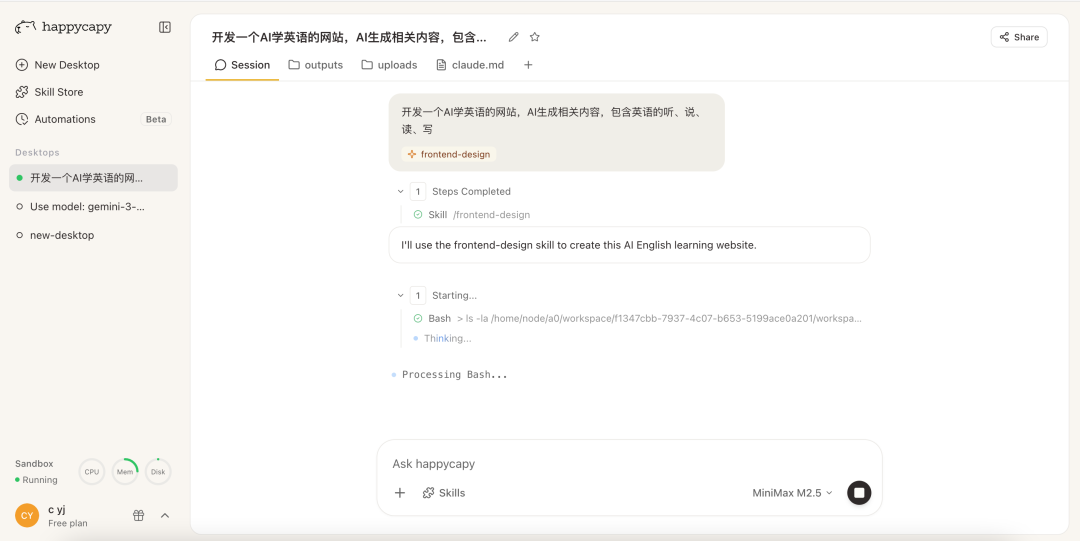Click the New Desktop plus icon

tap(22, 65)
